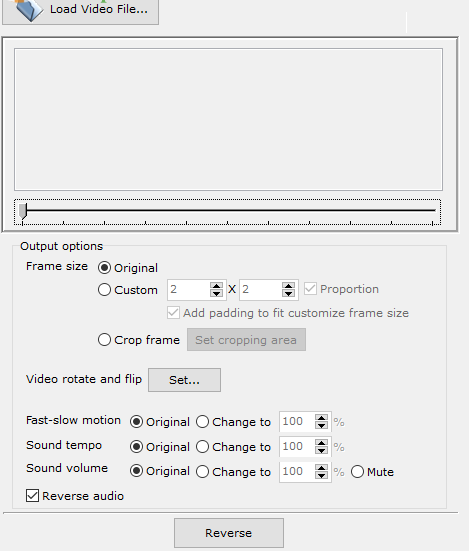The image size is (469, 551).
Task: Decrease custom frame height with down arrow
Action: click(x=288, y=293)
